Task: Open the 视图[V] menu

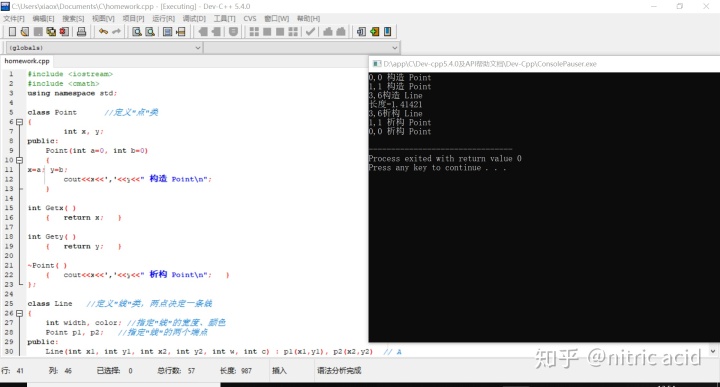Action: coord(103,18)
